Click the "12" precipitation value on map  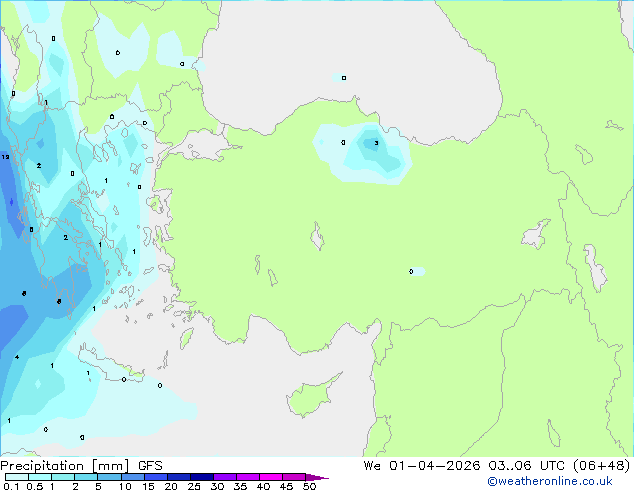(x=5, y=157)
